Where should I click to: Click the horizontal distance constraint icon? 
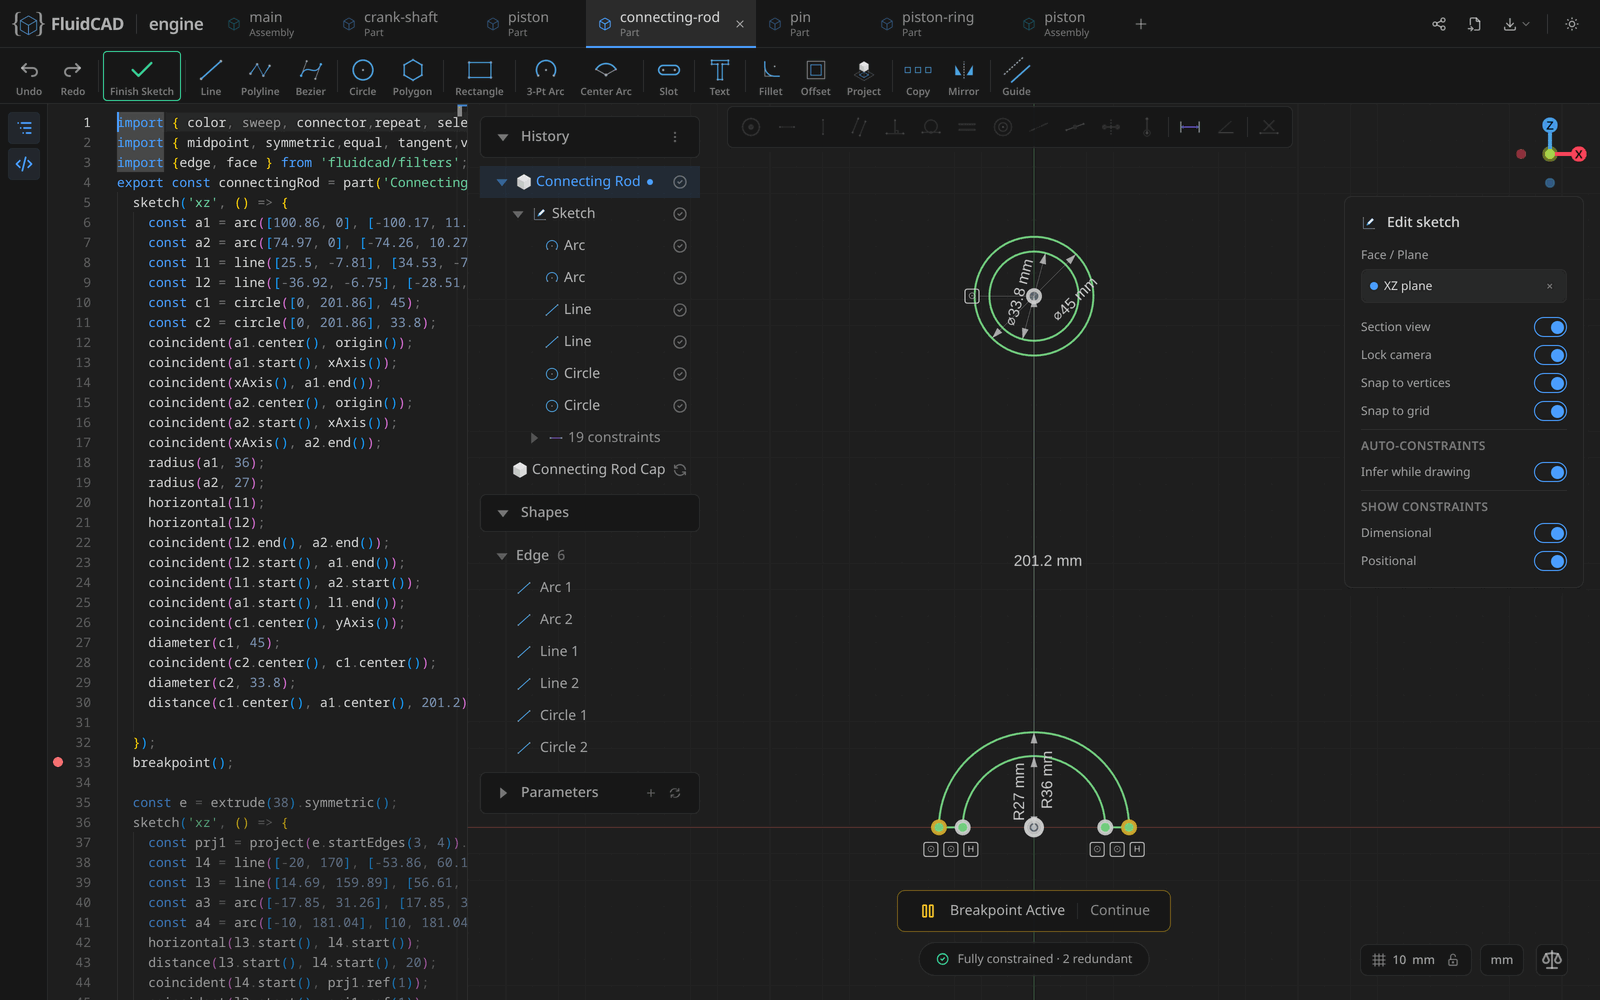click(x=1190, y=127)
